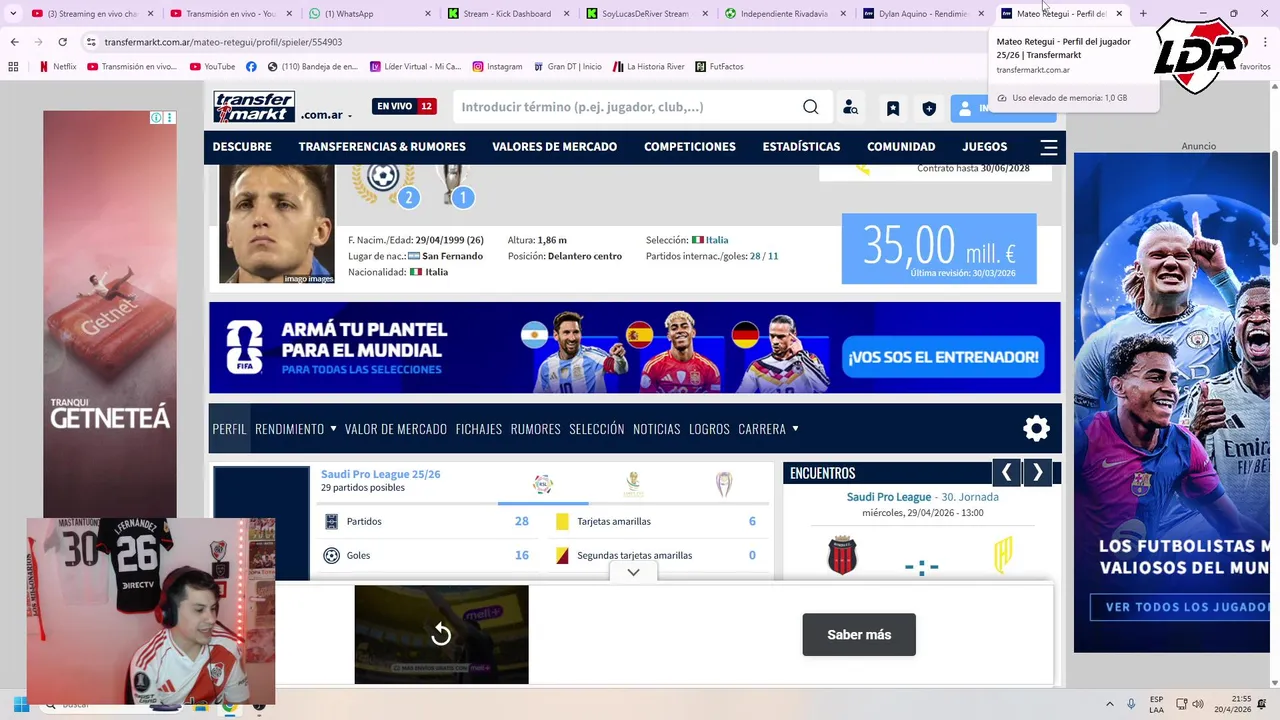The height and width of the screenshot is (720, 1280).
Task: Click the Saber más button
Action: tap(859, 635)
